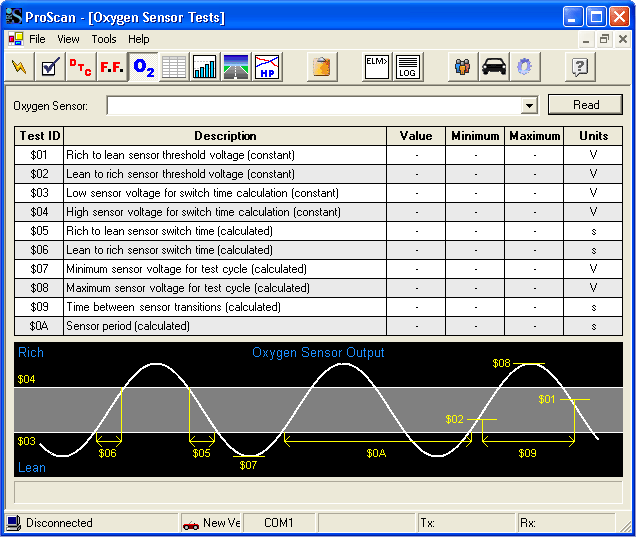
Task: Open the gear settings icon
Action: coord(524,67)
